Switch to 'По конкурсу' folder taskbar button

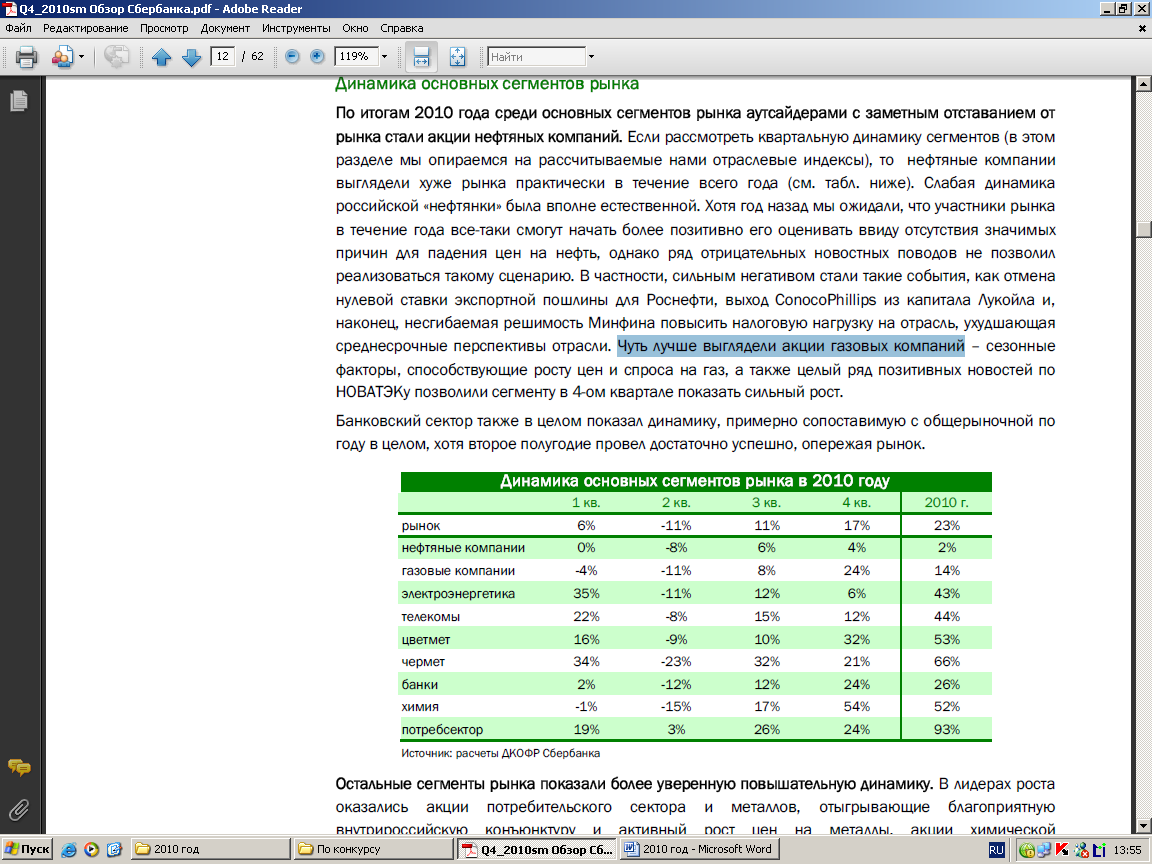[x=374, y=849]
